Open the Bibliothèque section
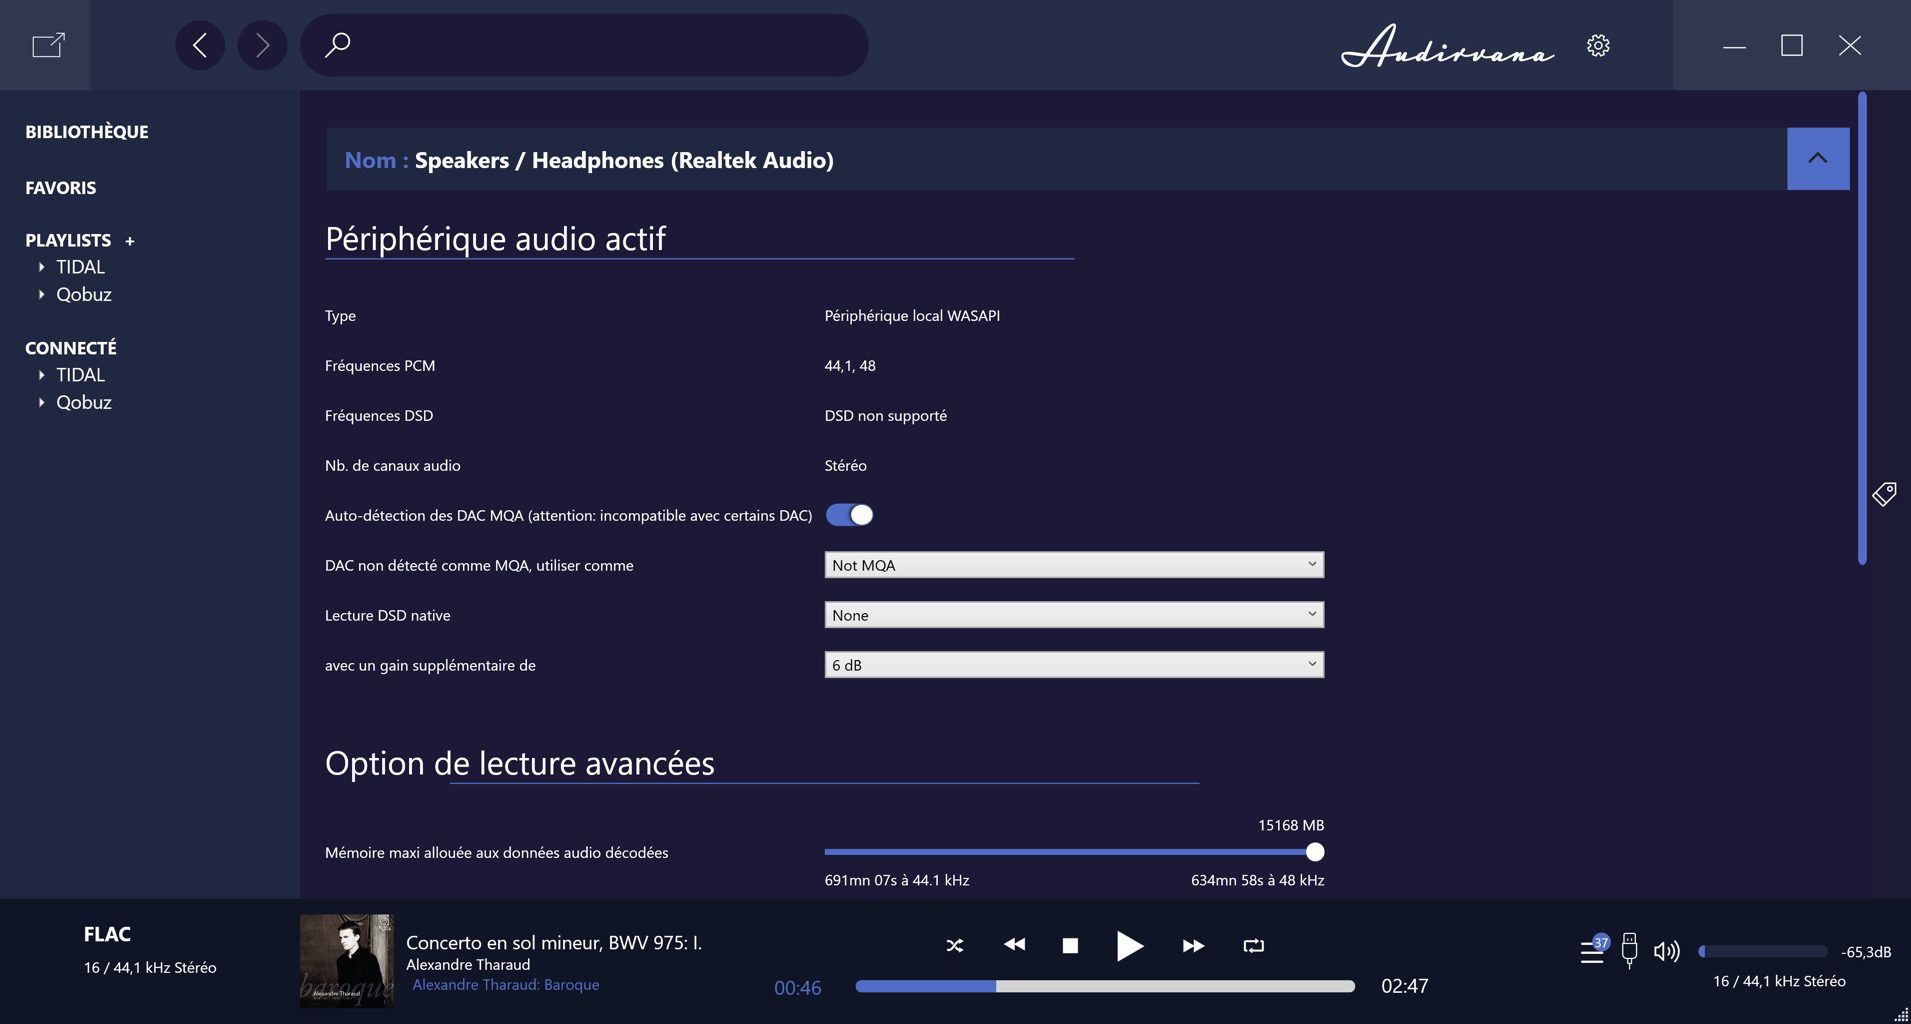The image size is (1911, 1024). pyautogui.click(x=87, y=132)
